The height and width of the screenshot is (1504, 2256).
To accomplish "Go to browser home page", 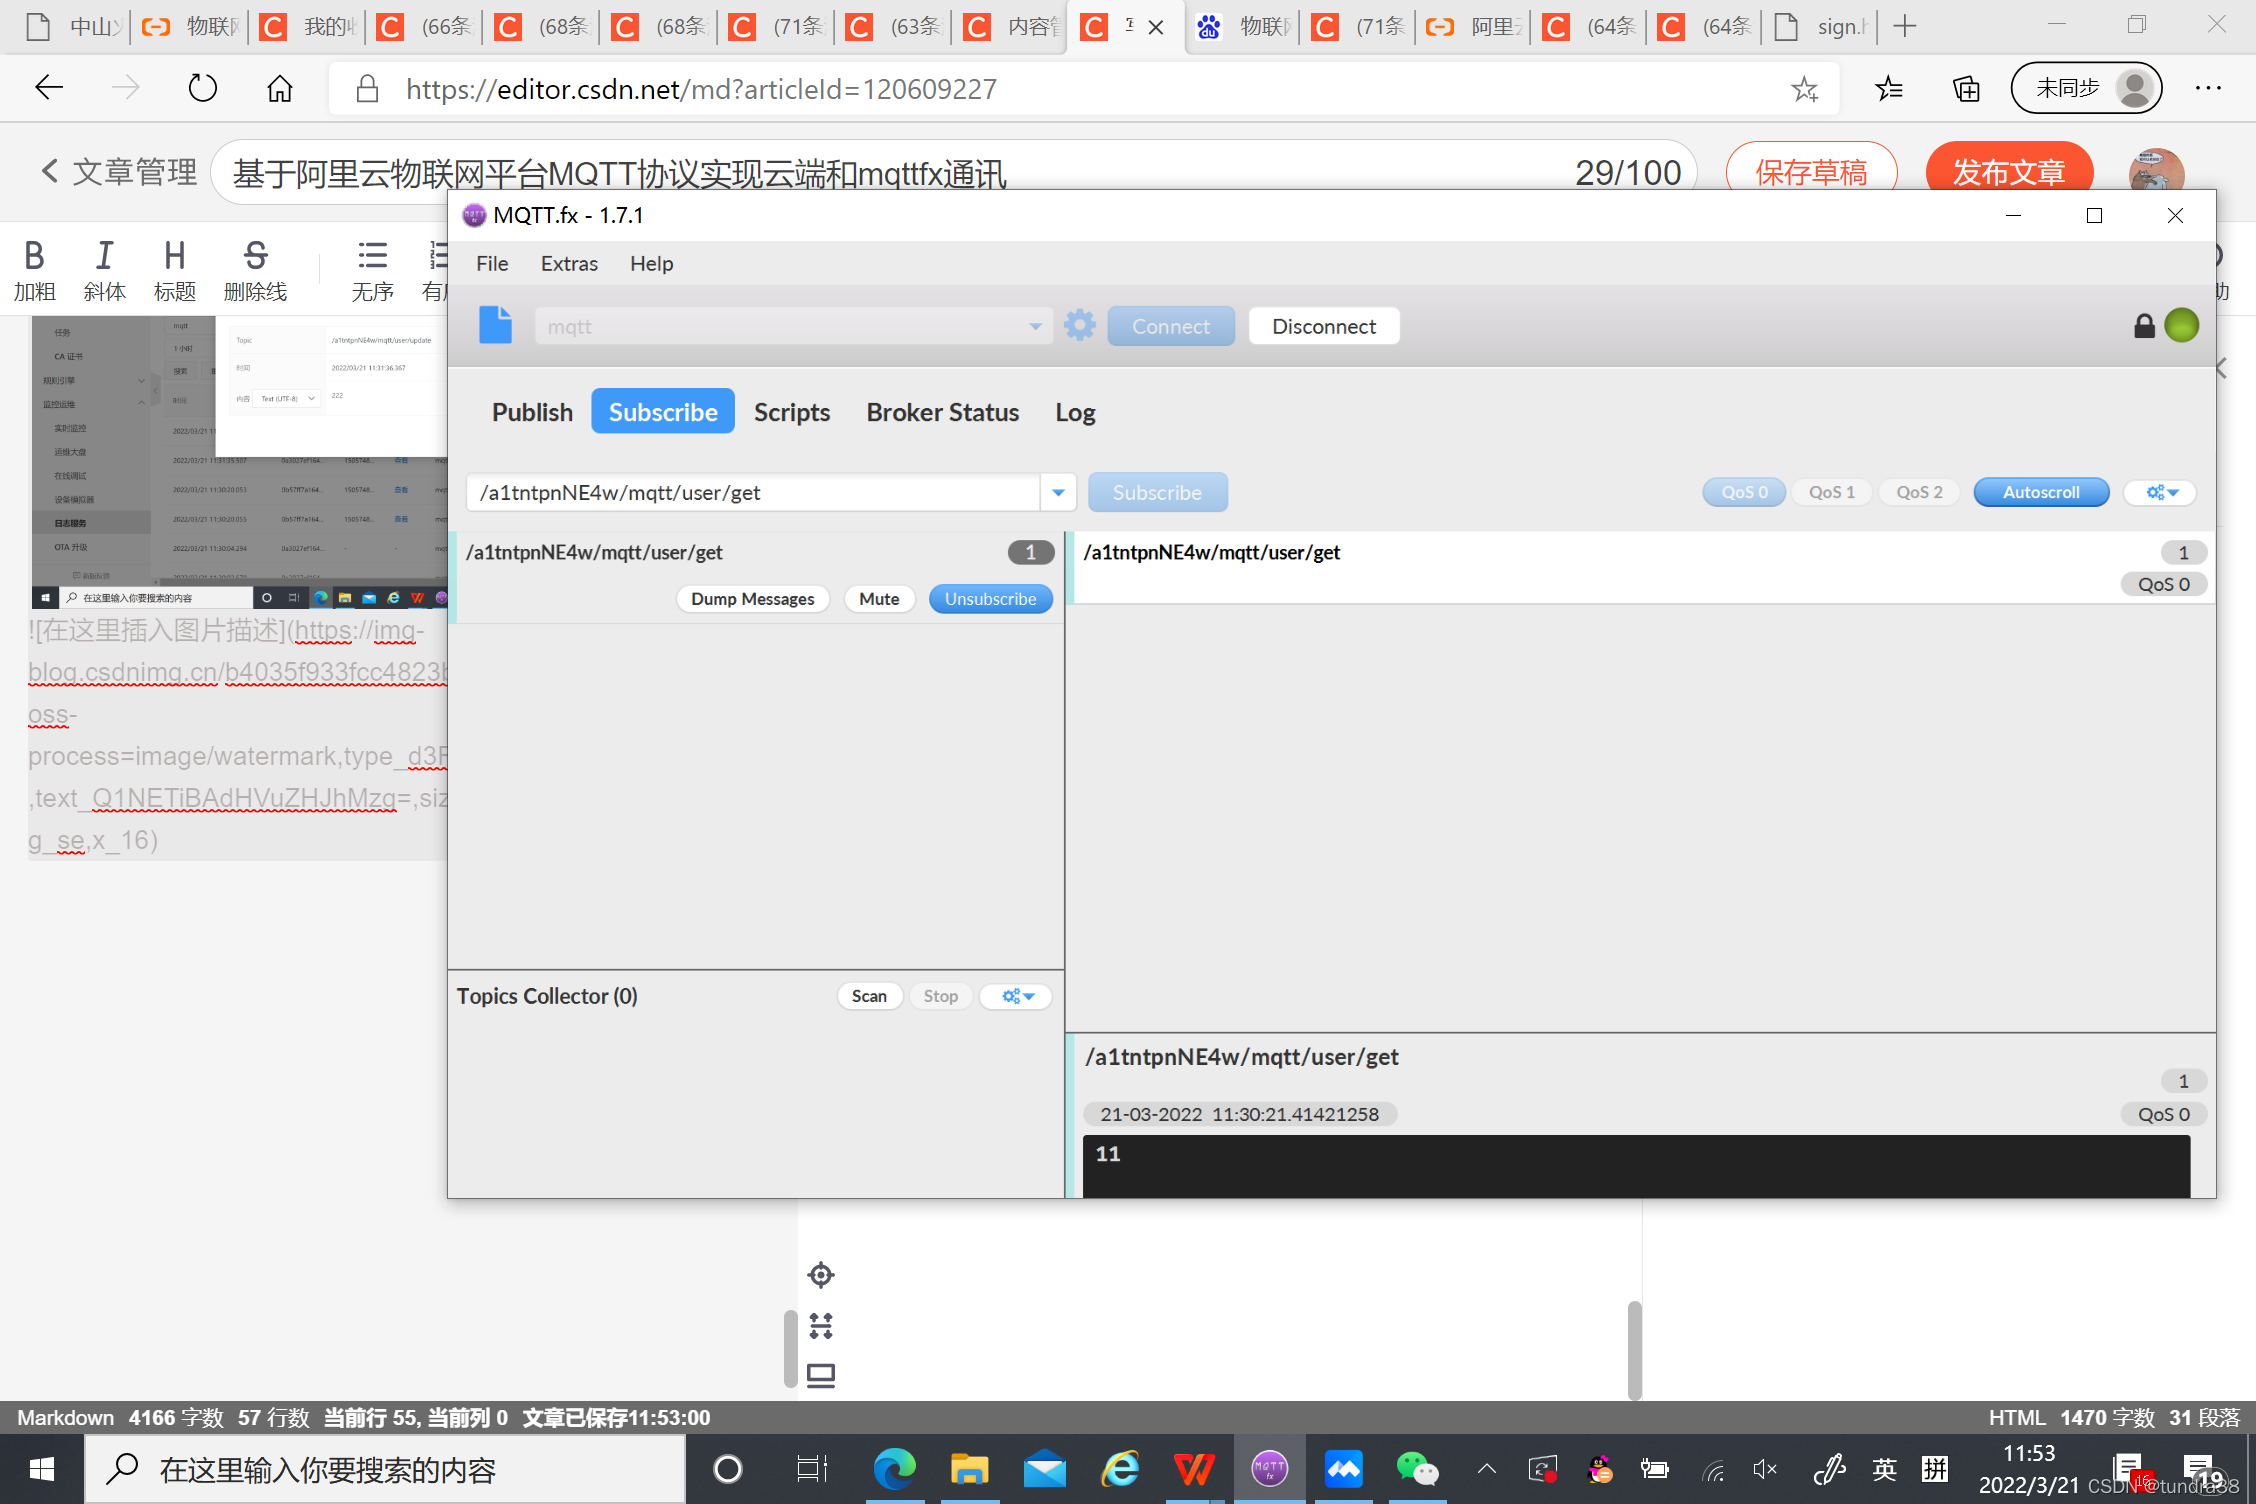I will point(280,89).
